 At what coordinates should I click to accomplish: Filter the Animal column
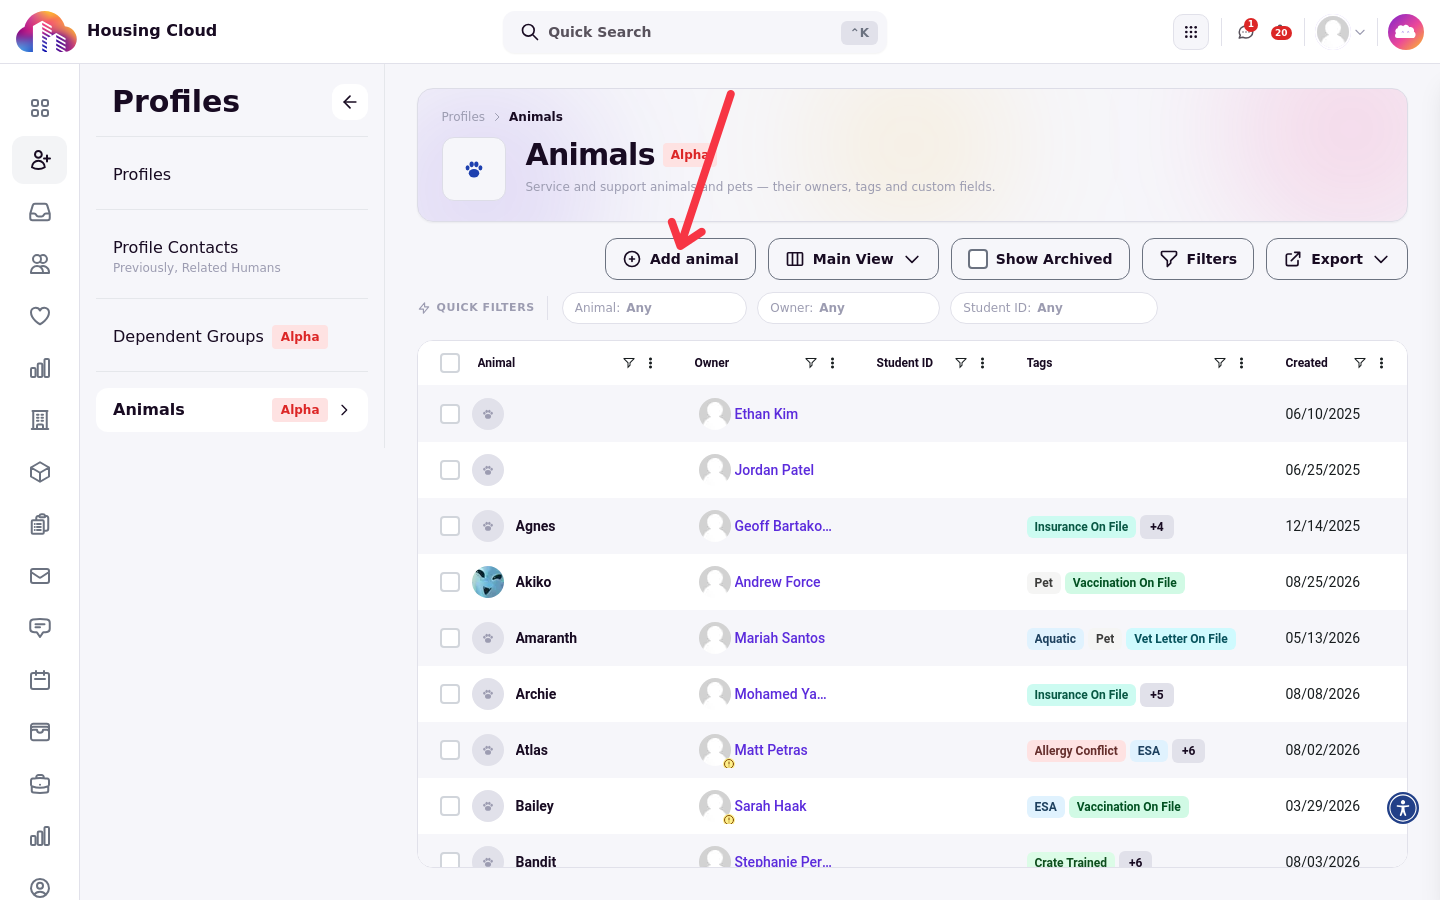(629, 363)
